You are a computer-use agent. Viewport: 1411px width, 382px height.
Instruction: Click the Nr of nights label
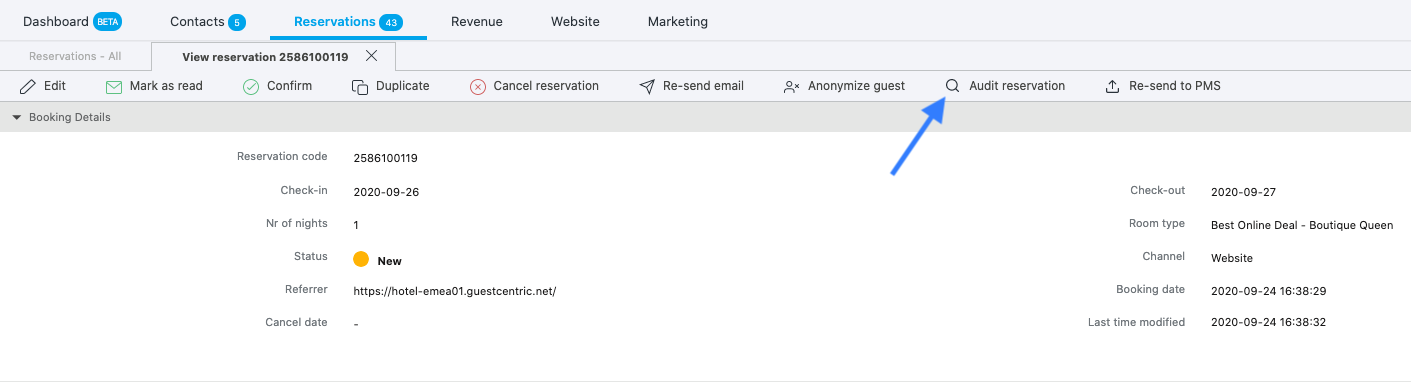pos(297,223)
